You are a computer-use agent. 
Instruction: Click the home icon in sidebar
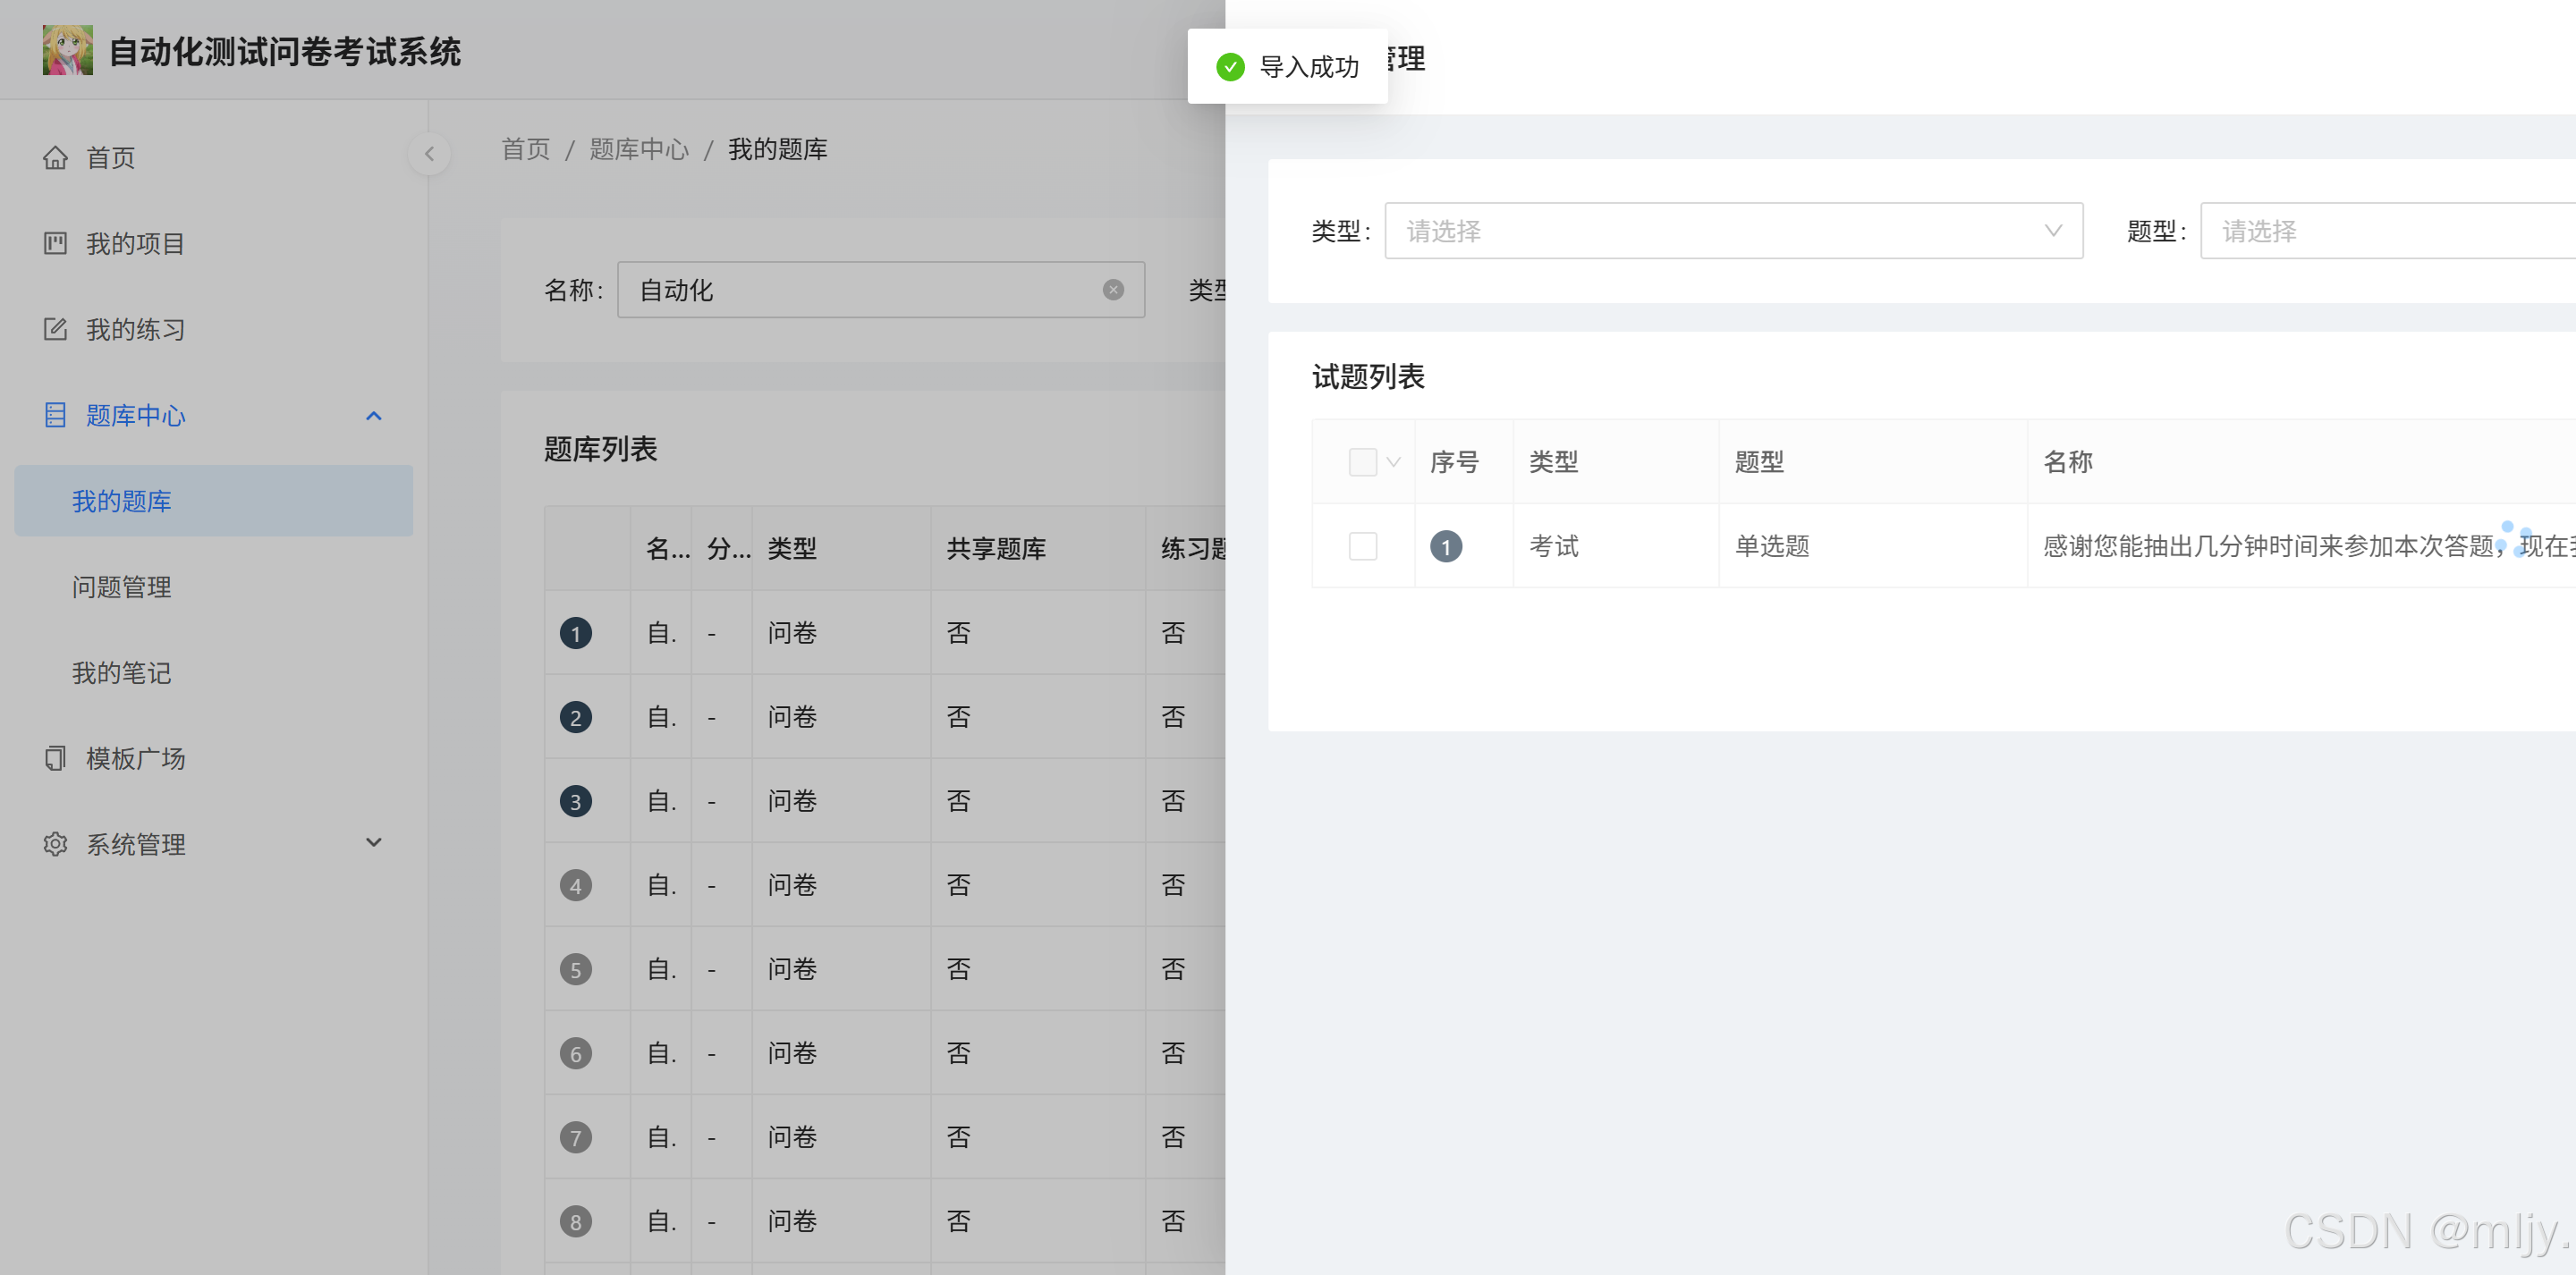pos(55,158)
